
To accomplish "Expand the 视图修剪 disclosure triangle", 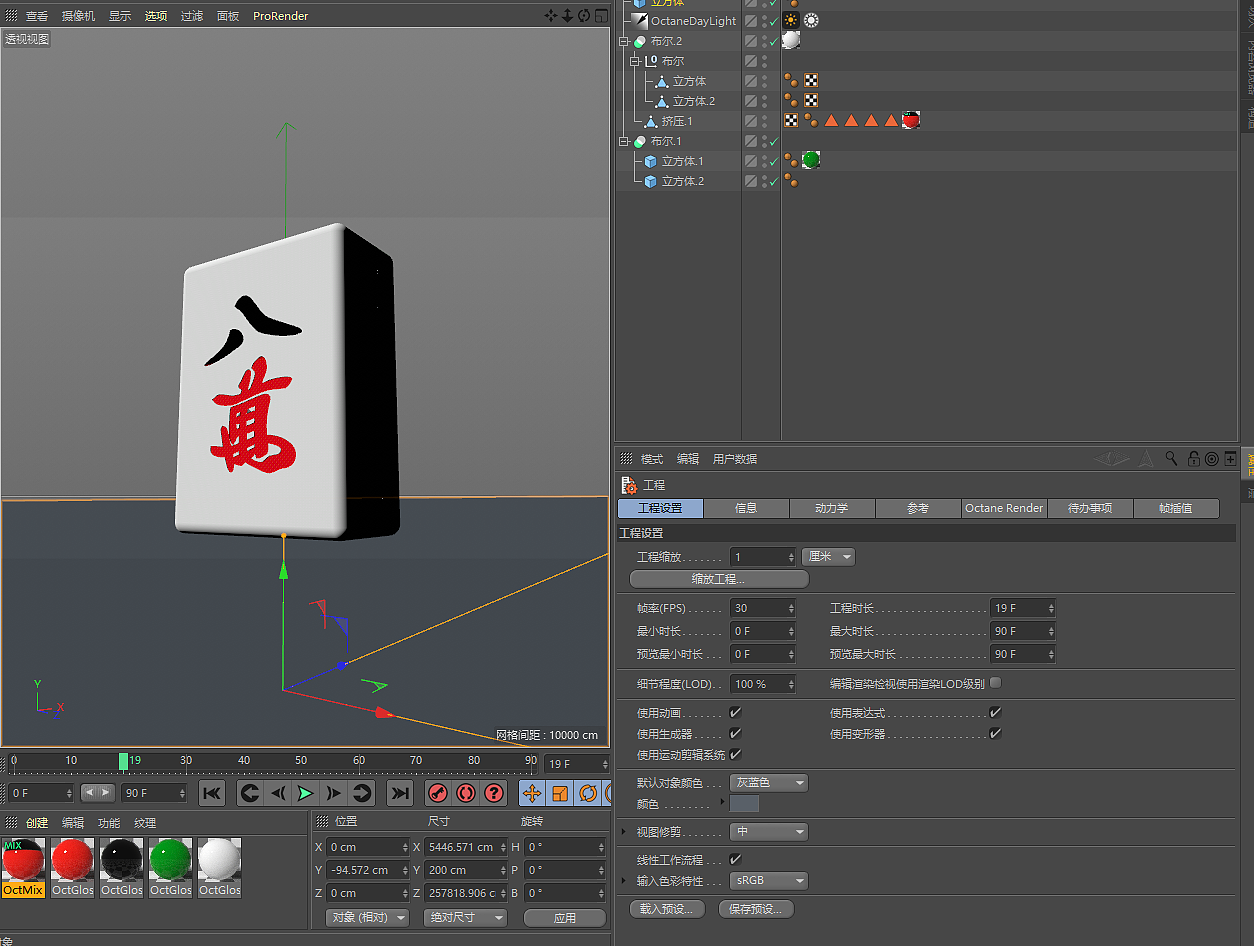I will pos(624,832).
